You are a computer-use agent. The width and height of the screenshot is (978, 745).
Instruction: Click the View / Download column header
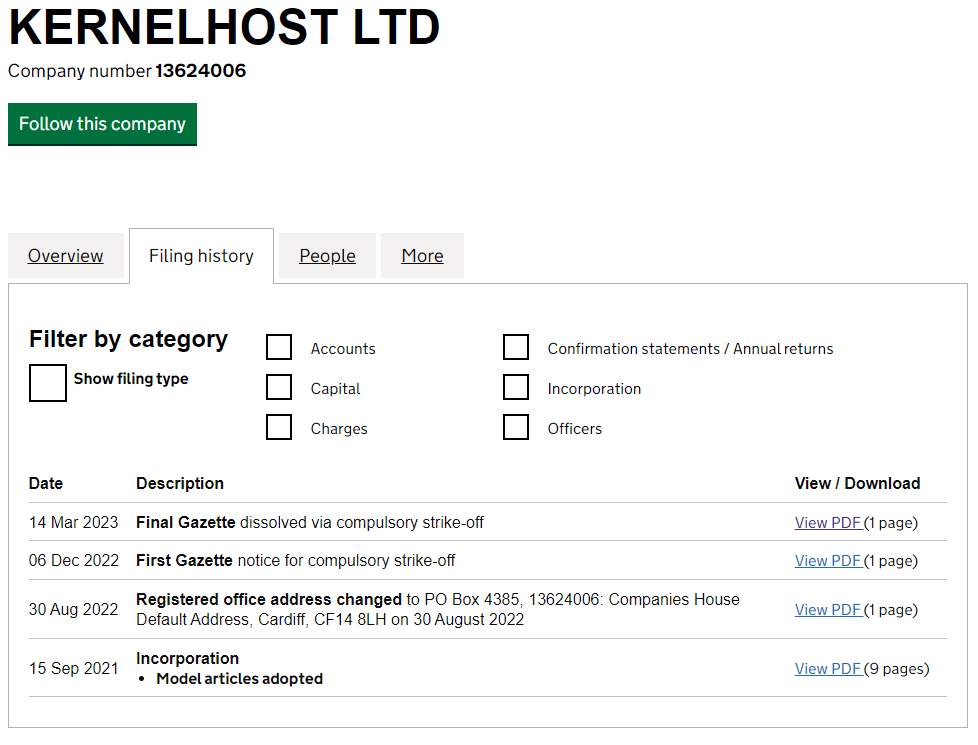point(858,484)
